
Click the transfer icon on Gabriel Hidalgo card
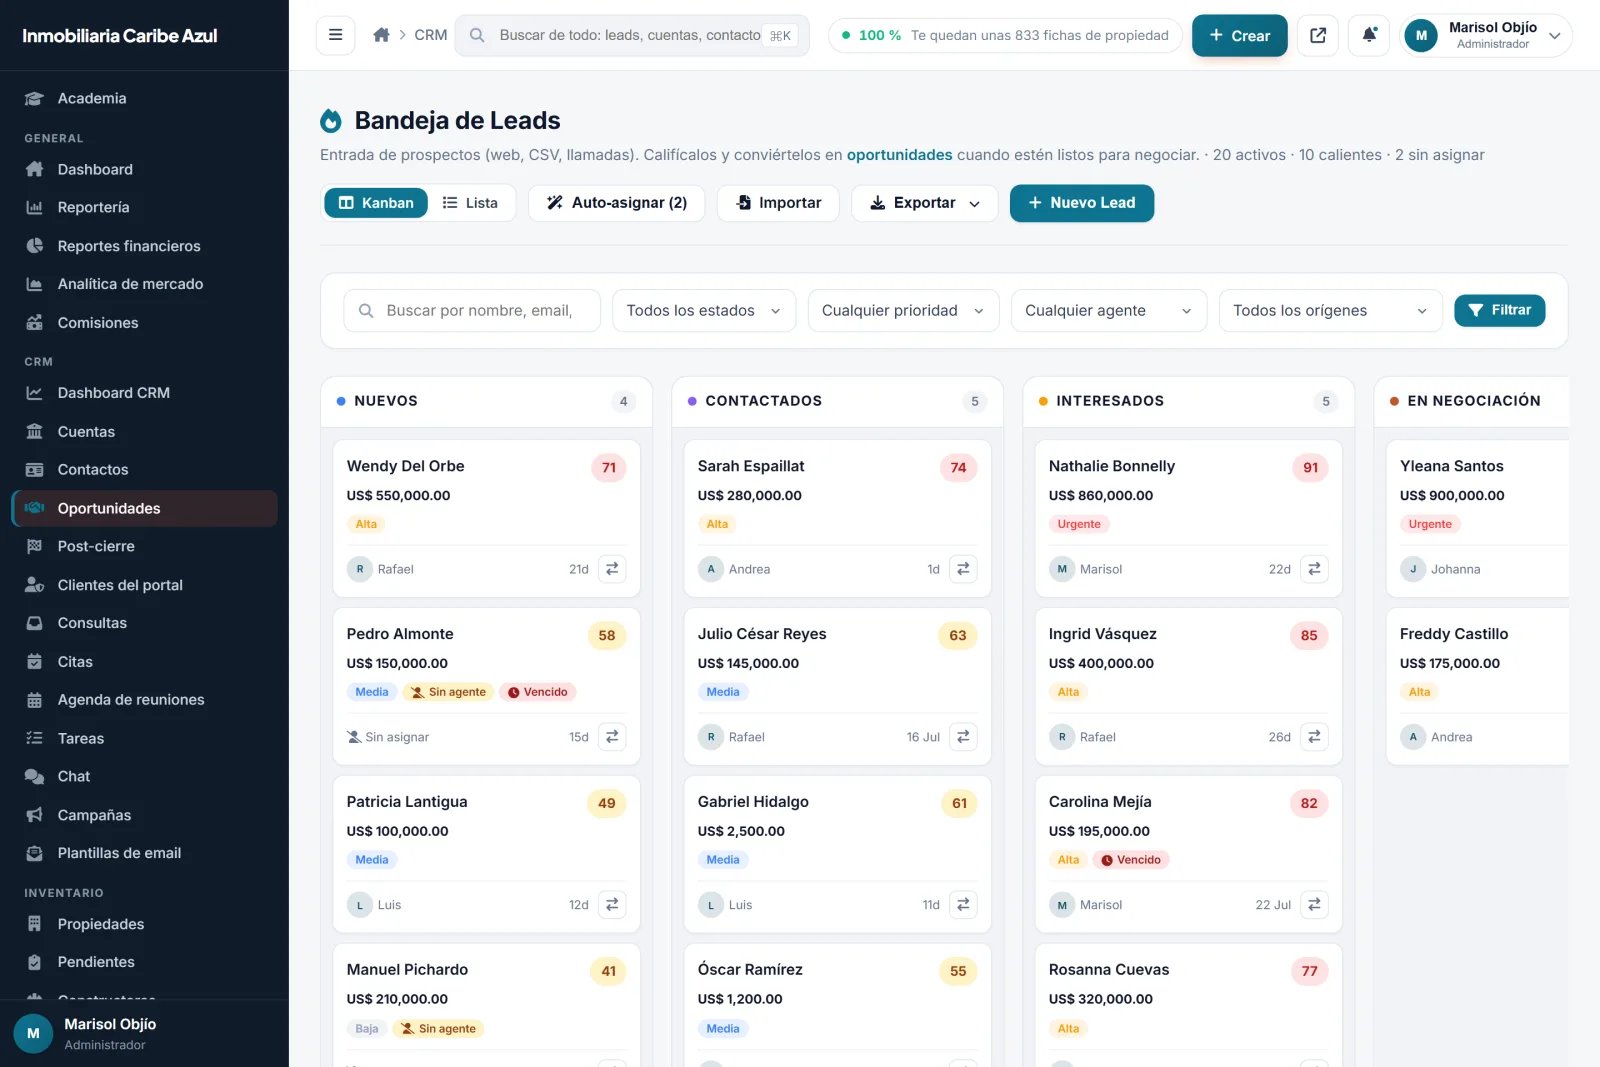963,905
